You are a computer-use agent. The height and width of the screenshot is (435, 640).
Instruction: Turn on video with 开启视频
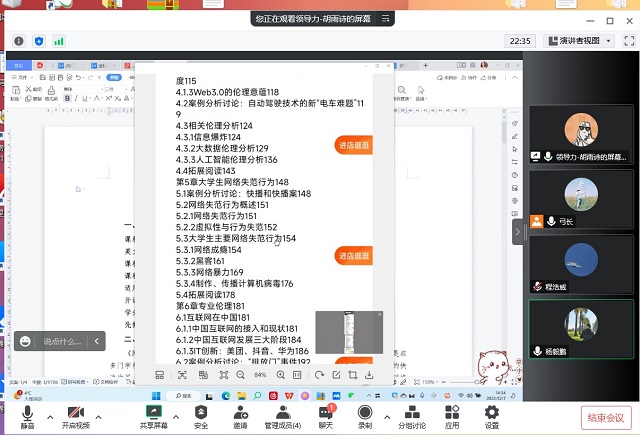click(76, 417)
